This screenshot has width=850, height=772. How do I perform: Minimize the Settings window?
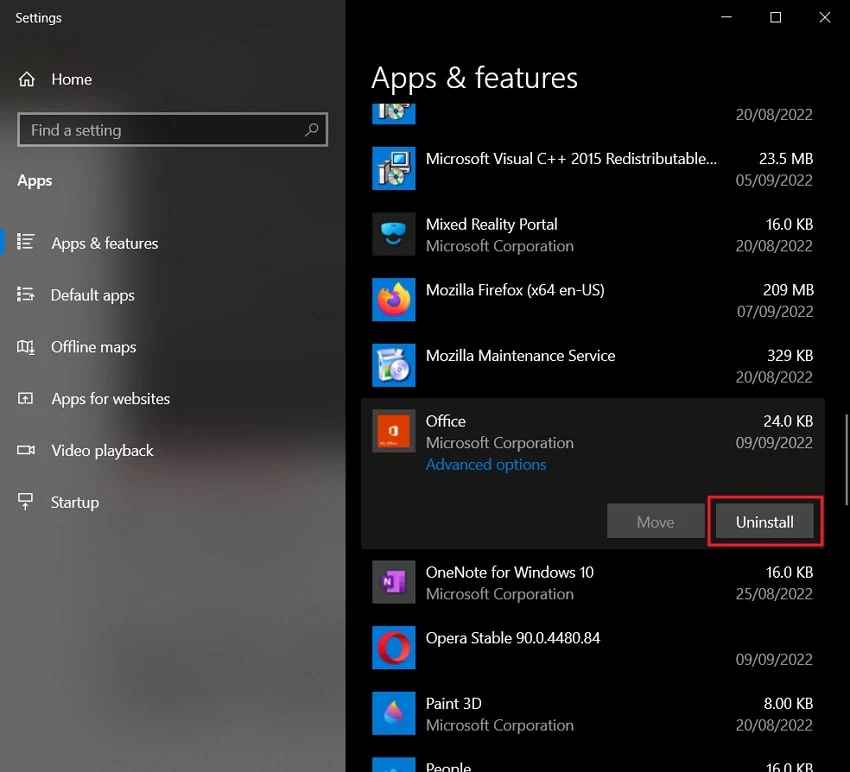(x=726, y=17)
